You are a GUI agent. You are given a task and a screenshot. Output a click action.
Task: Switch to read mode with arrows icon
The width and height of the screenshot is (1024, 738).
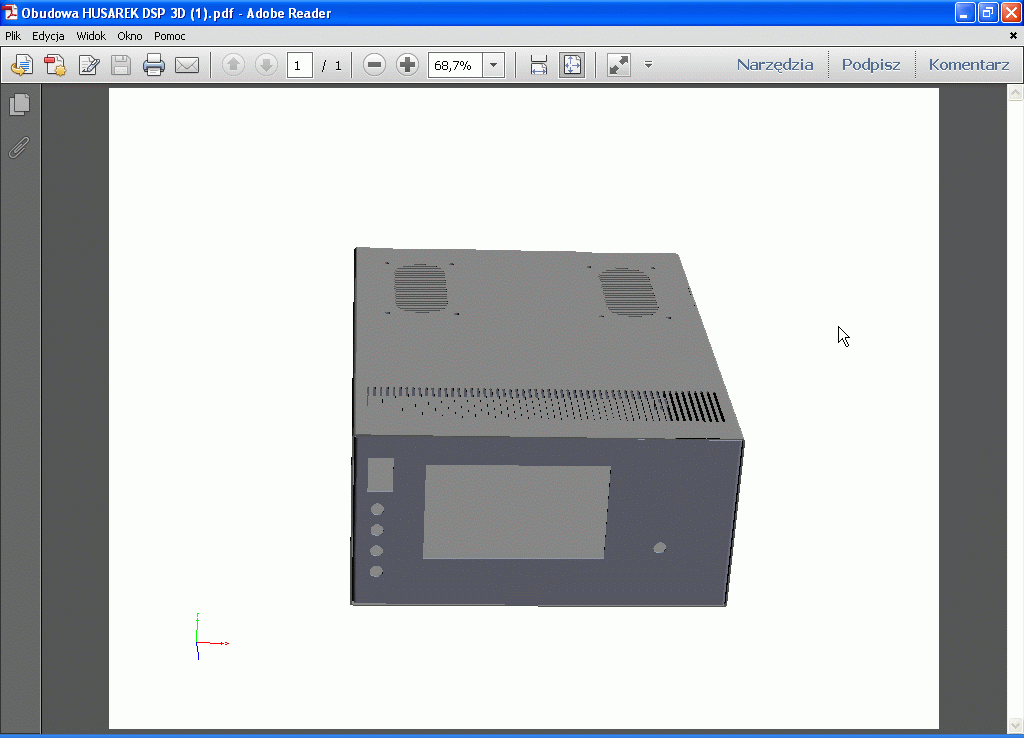click(x=619, y=66)
